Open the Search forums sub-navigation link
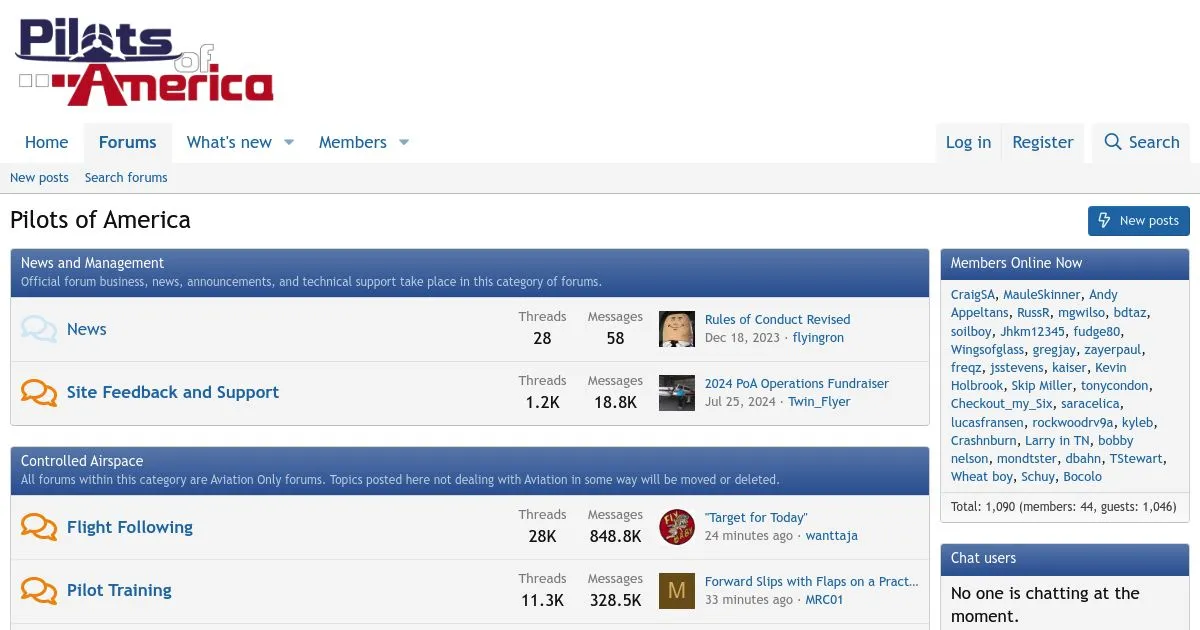The height and width of the screenshot is (630, 1200). click(126, 178)
